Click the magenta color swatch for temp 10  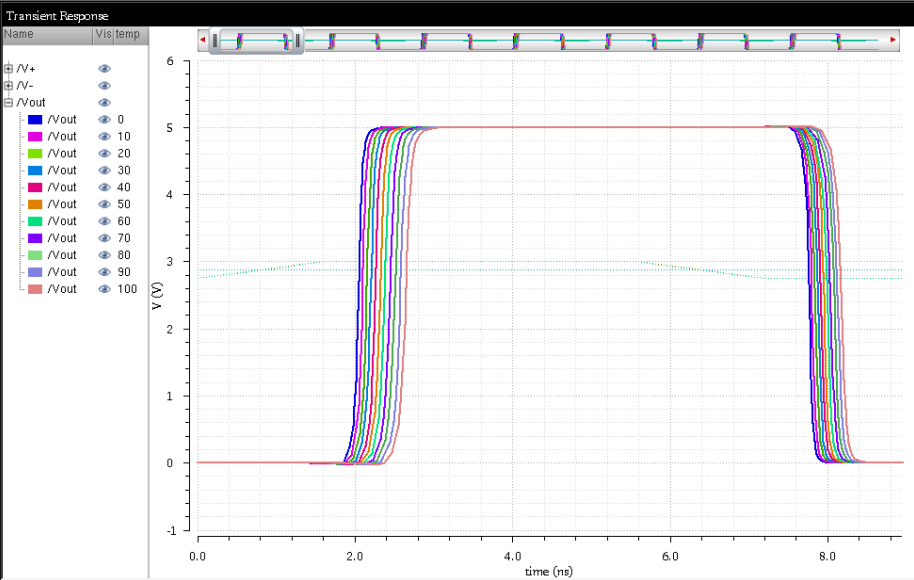point(34,136)
